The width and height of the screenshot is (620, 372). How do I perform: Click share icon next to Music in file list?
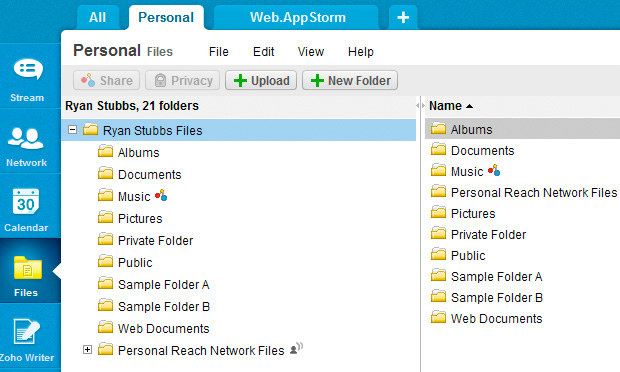coord(494,170)
